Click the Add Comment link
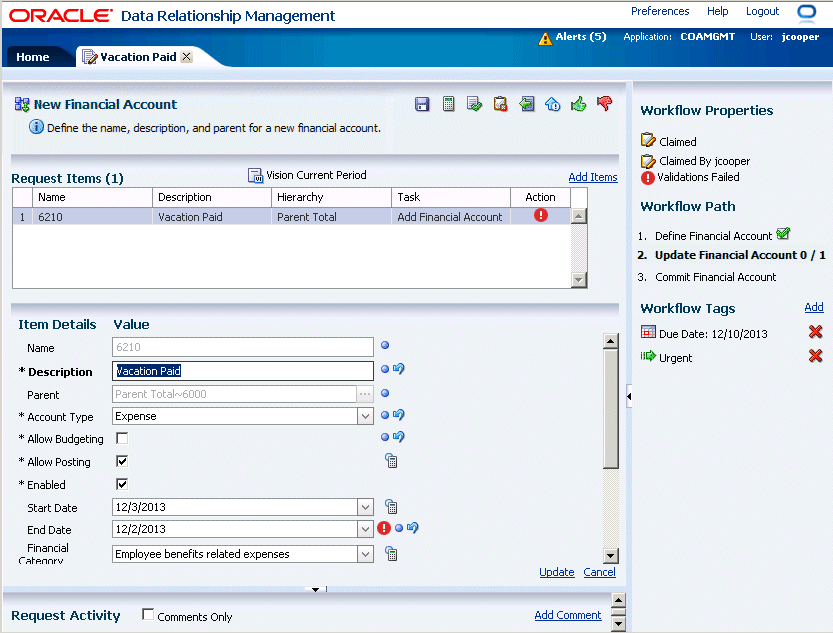The image size is (833, 633). tap(568, 615)
